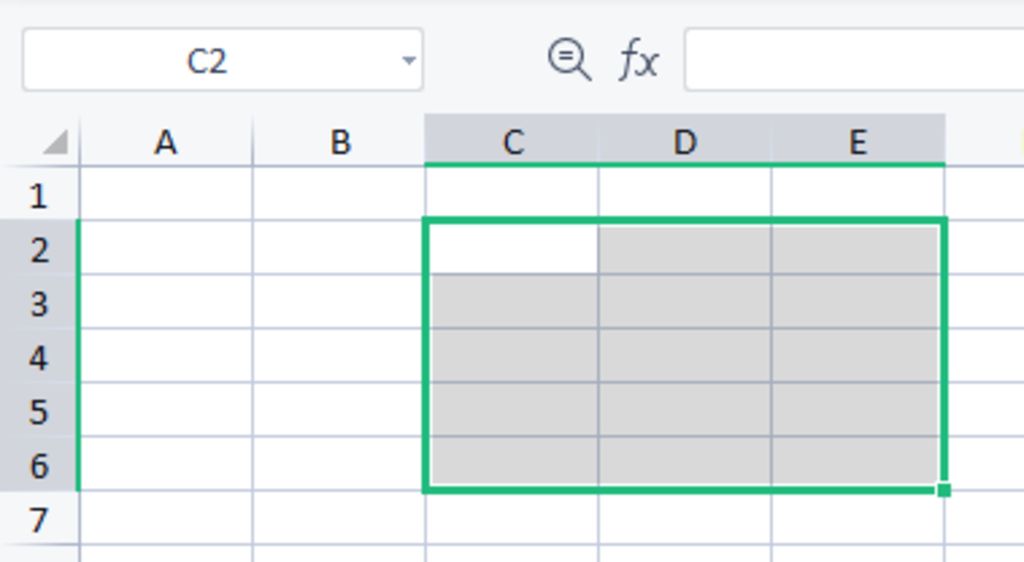This screenshot has width=1024, height=562.
Task: Click the zoom magnifier icon beside fx
Action: (x=569, y=60)
